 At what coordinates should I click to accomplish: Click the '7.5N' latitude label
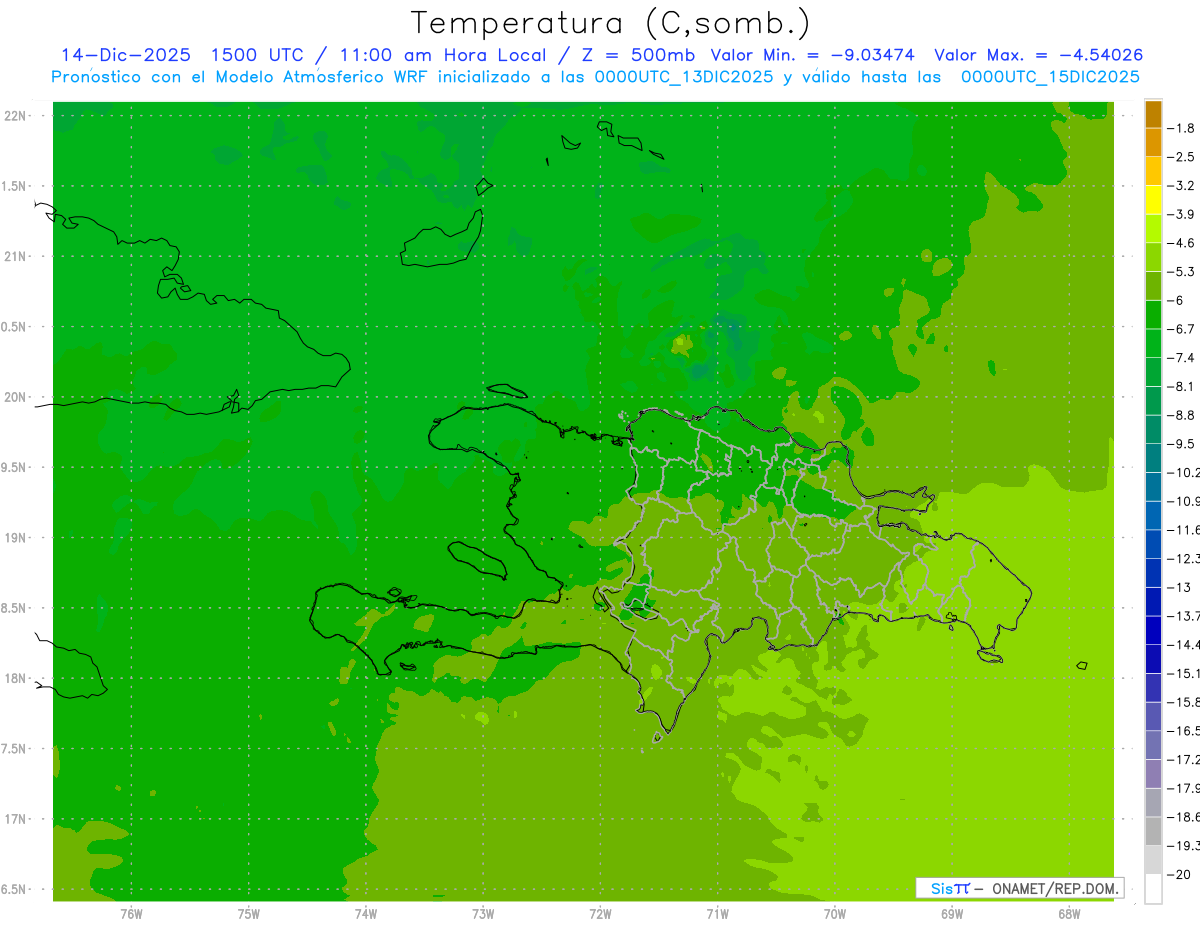[x=14, y=749]
